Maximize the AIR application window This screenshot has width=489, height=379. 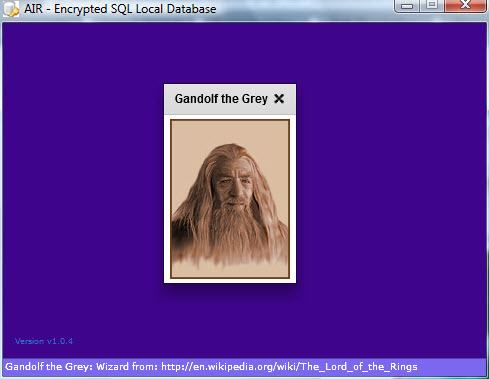click(432, 6)
